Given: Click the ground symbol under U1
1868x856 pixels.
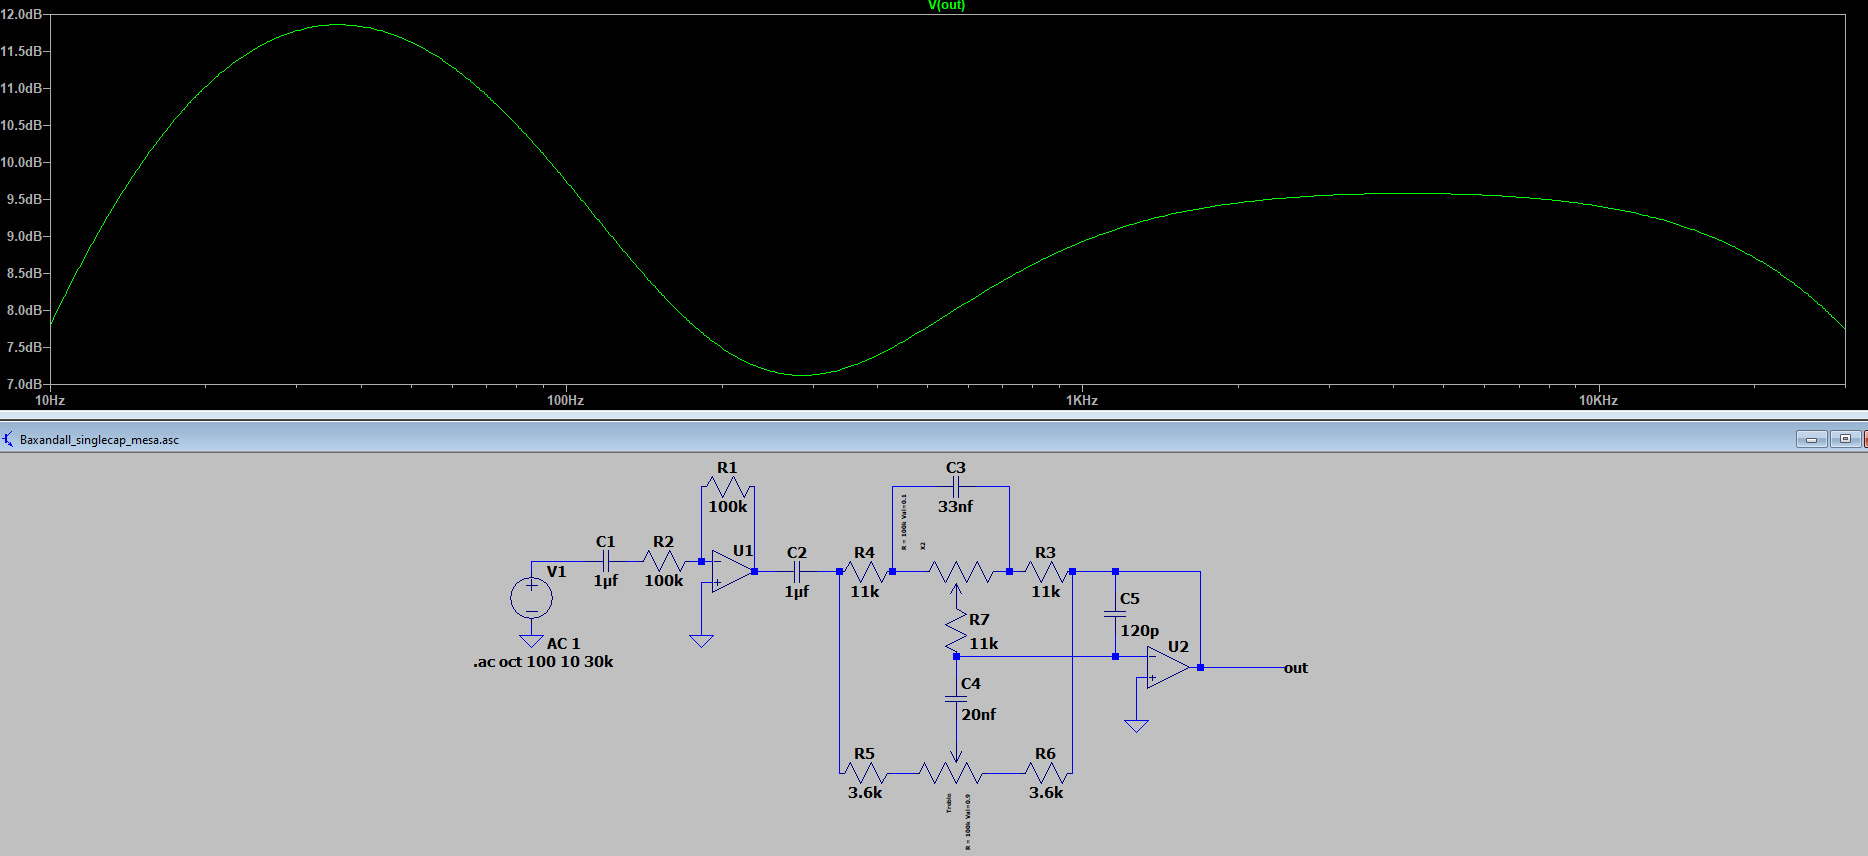Looking at the screenshot, I should [701, 640].
